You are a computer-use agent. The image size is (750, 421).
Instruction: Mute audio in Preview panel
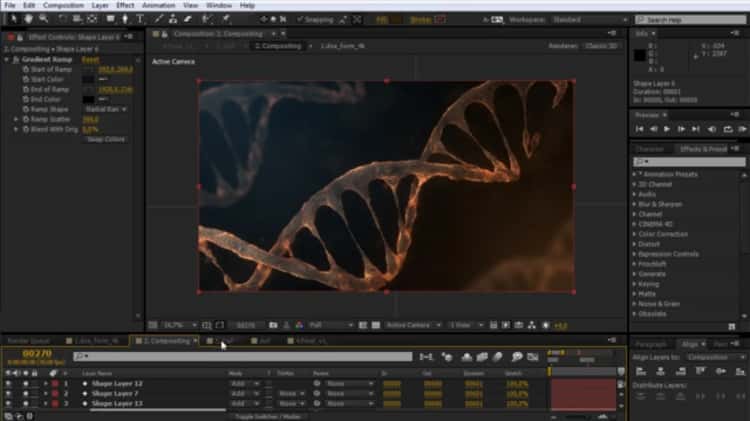click(712, 129)
